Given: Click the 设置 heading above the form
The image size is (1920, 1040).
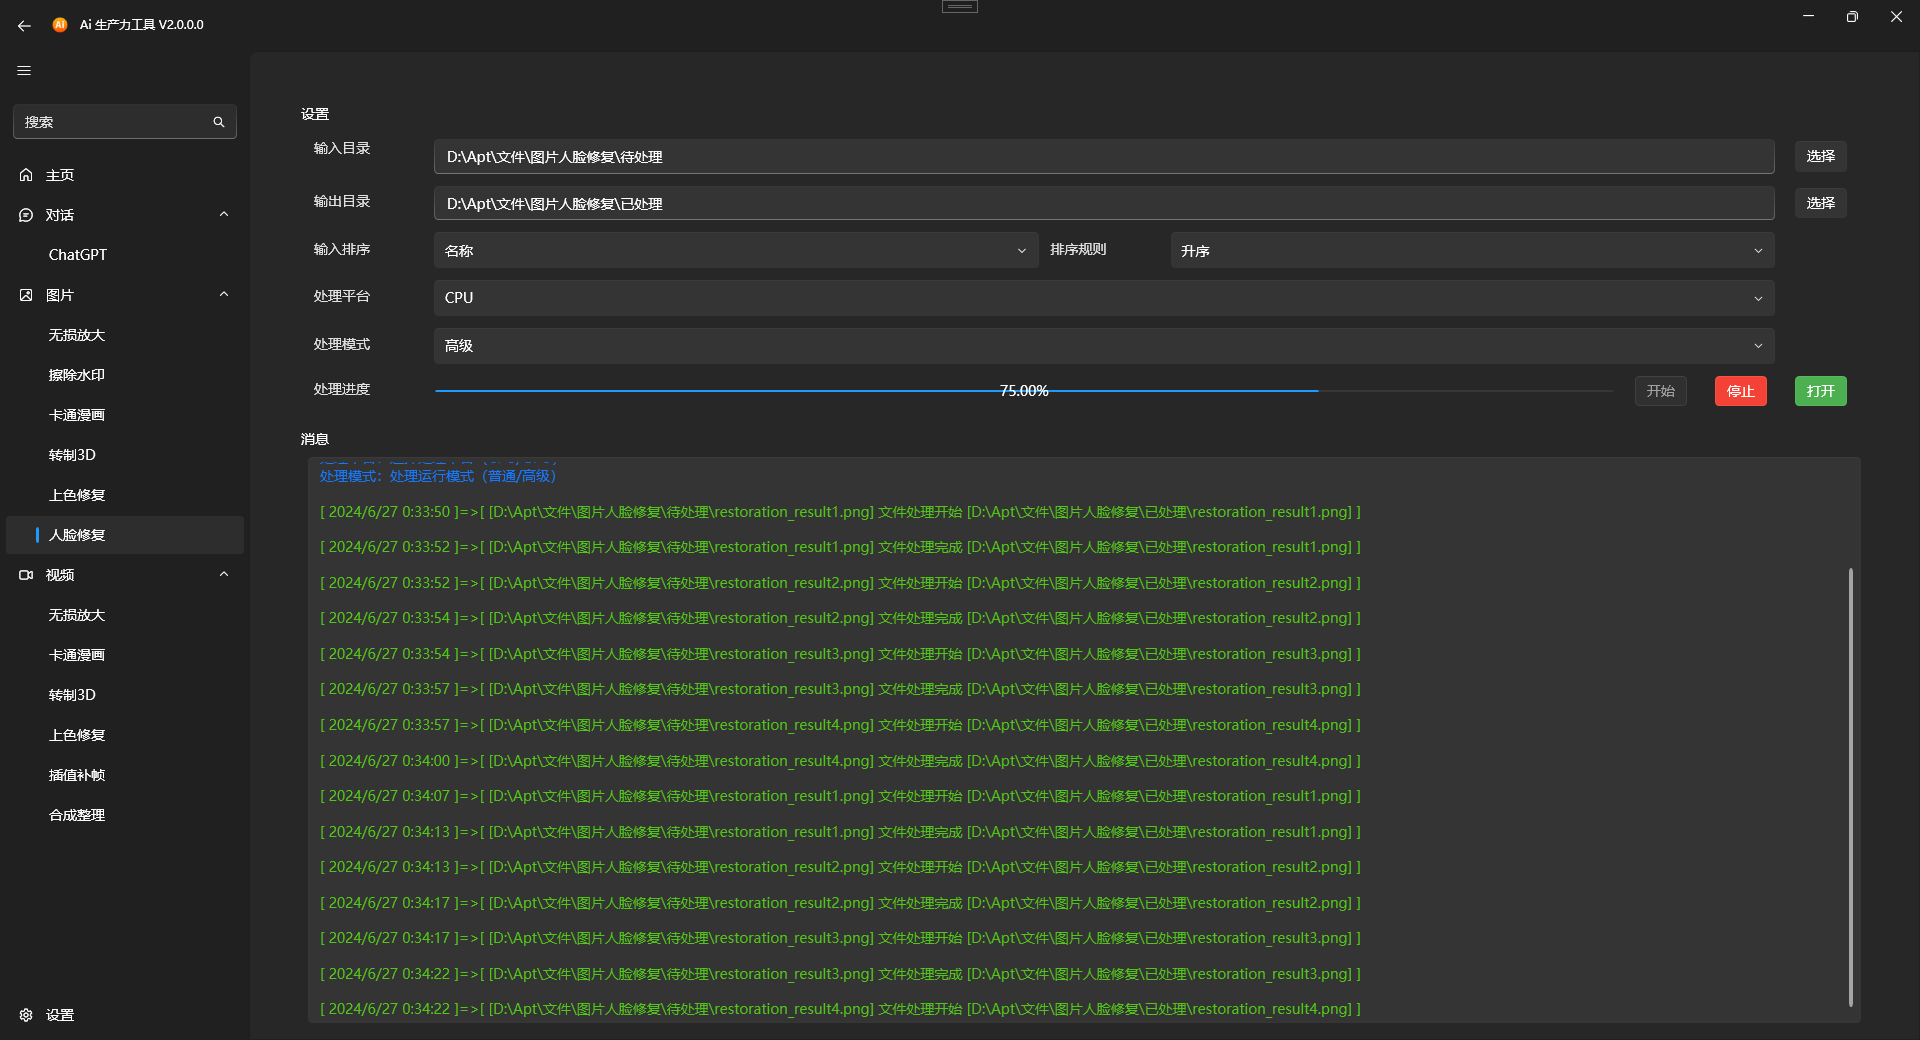Looking at the screenshot, I should coord(315,114).
